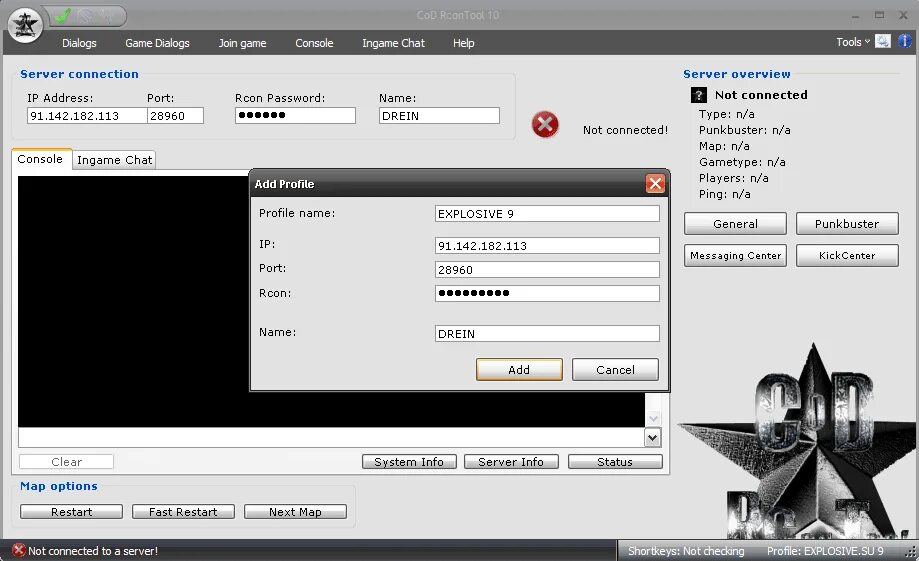This screenshot has width=919, height=561.
Task: Click the Profile name field containing EXPLOSIVE 9
Action: 547,213
